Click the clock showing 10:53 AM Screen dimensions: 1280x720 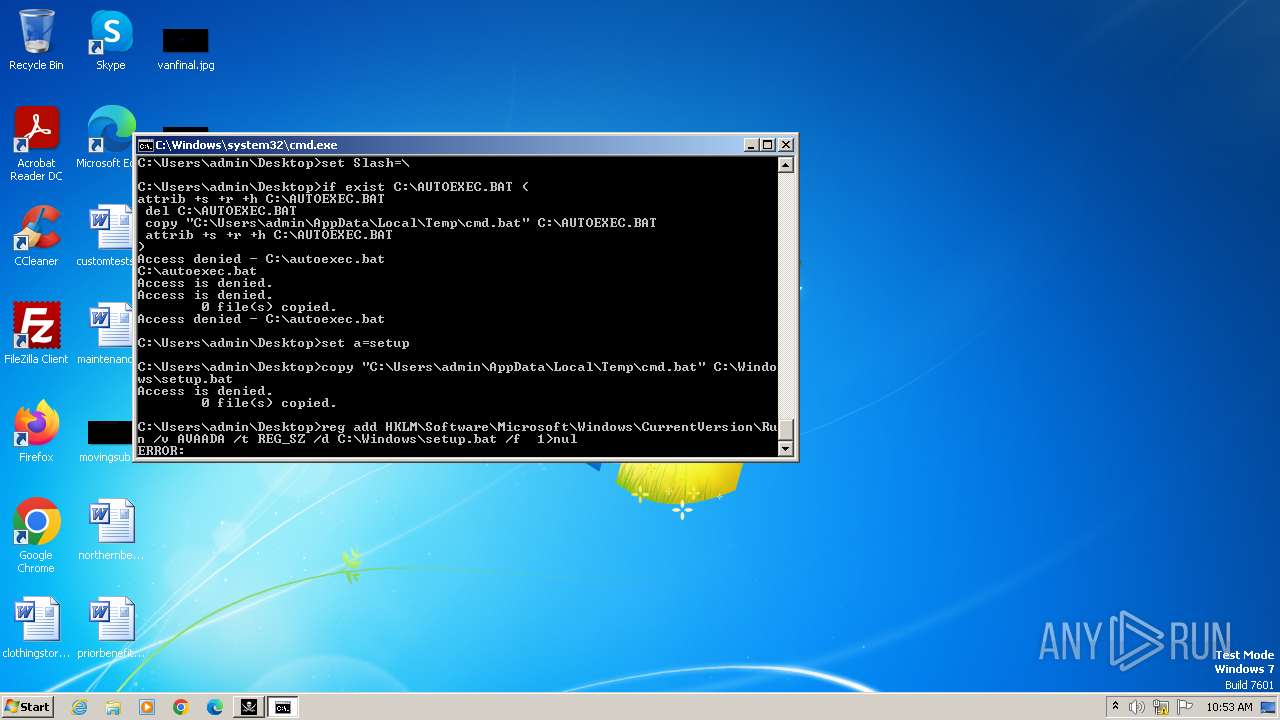(x=1230, y=707)
